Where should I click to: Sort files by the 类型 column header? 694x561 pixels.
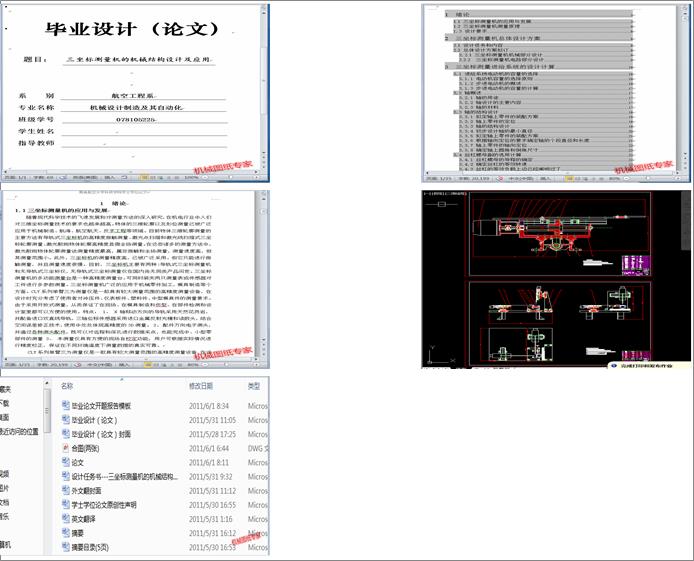[254, 386]
